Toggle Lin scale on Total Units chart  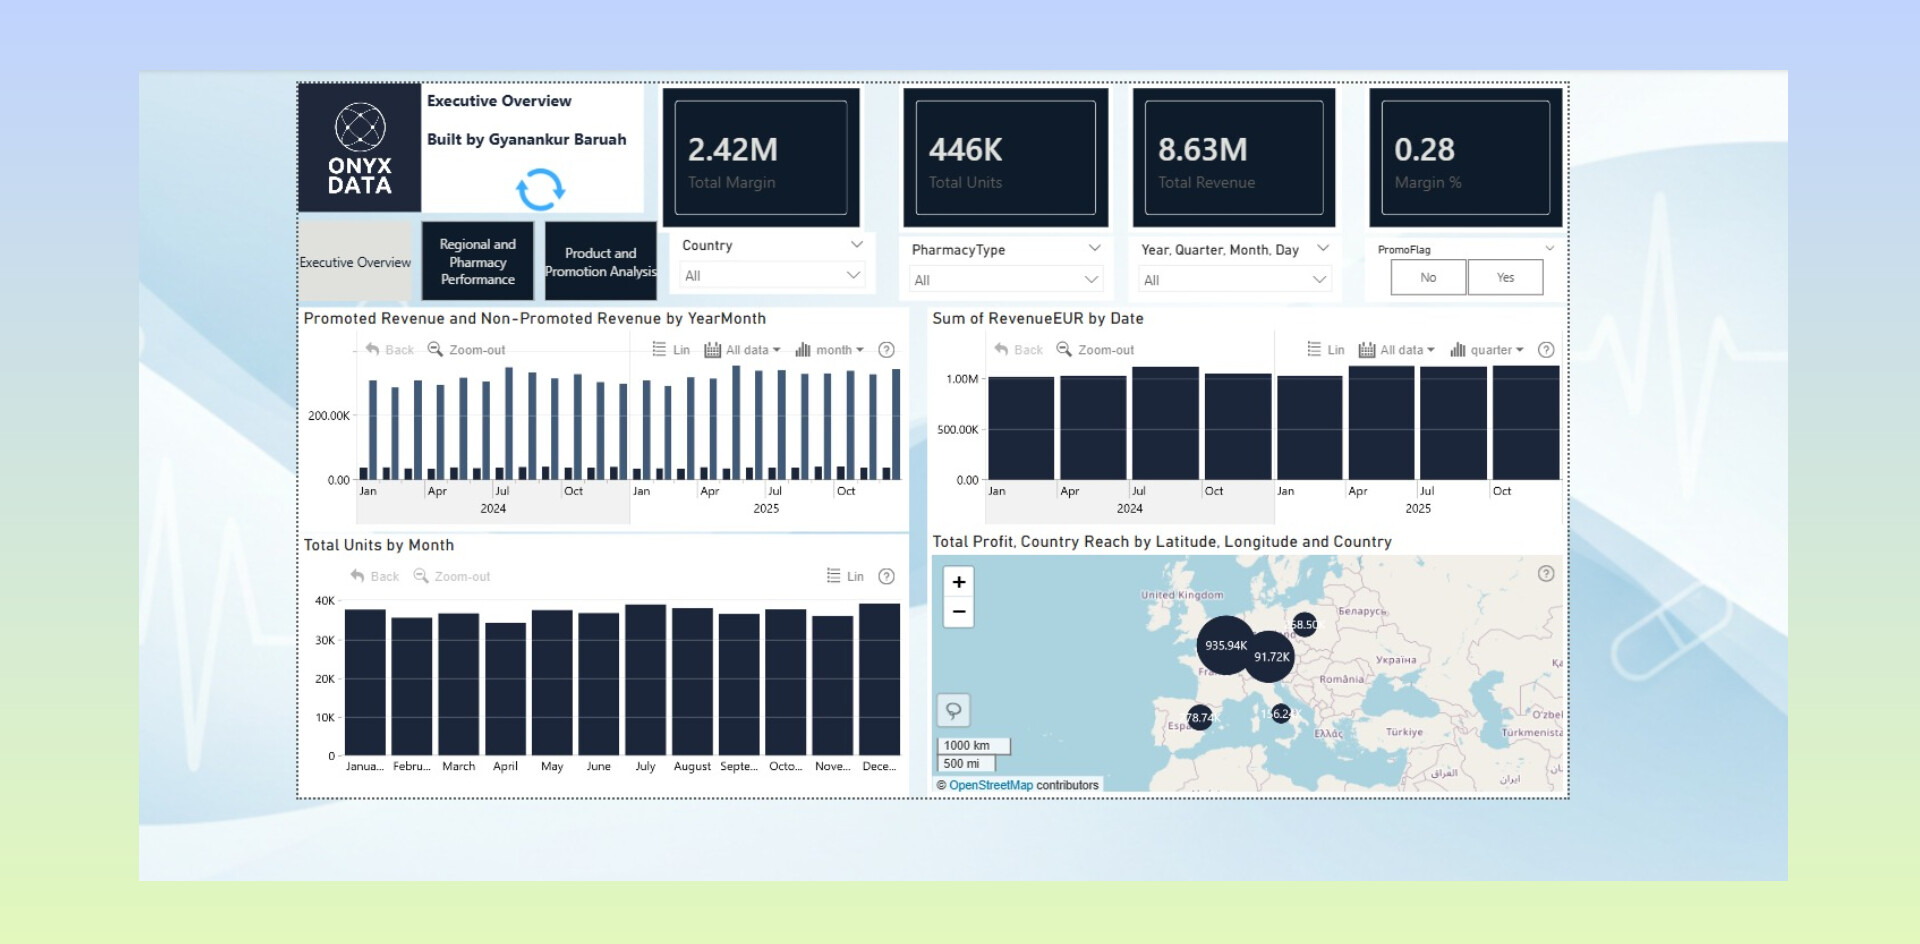point(845,577)
